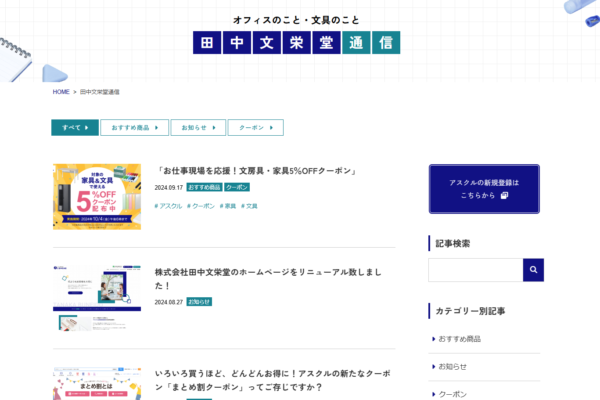This screenshot has height=400, width=600.
Task: Click the 2024.09.17 article date
Action: pos(169,188)
